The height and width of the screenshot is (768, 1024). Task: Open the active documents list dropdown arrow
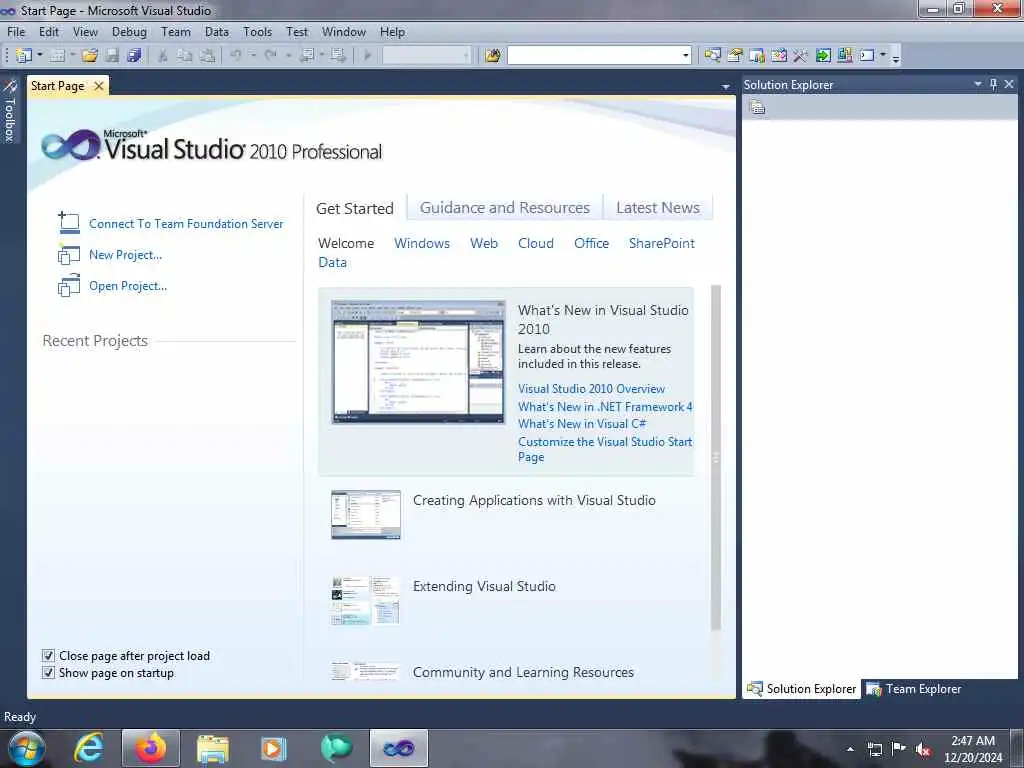726,86
